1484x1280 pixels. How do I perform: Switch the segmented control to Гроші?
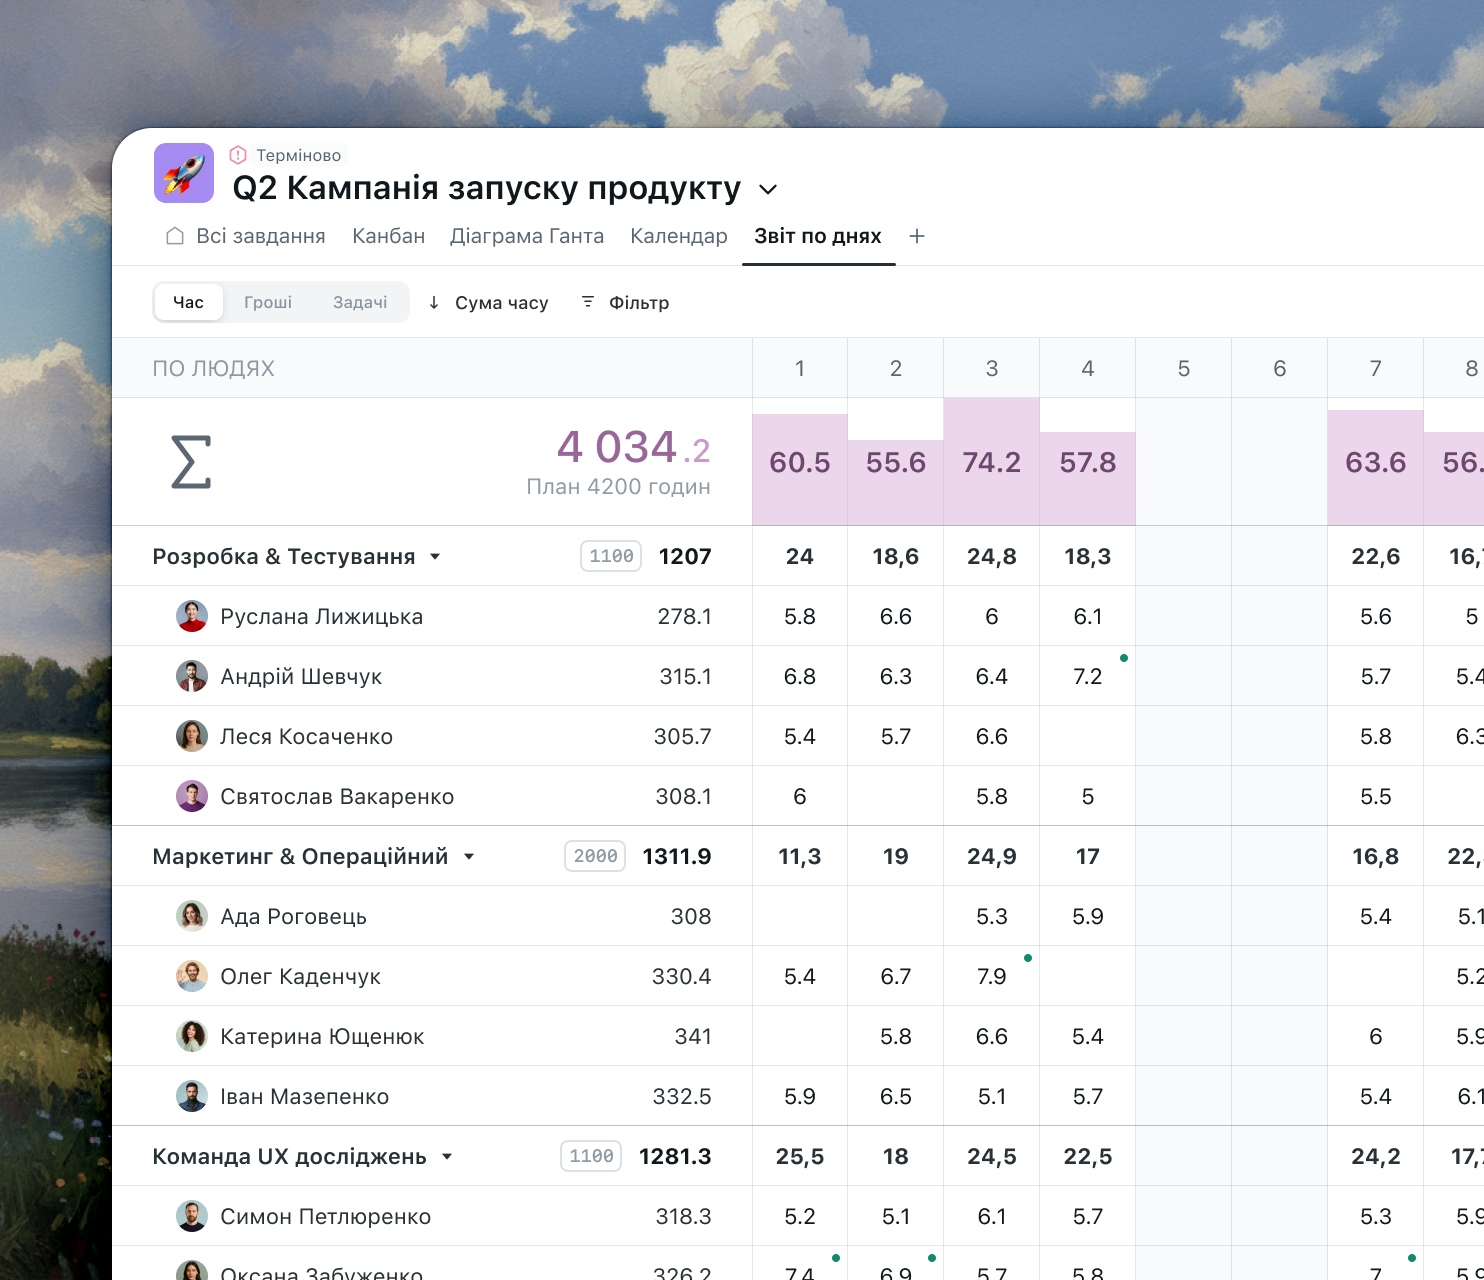click(268, 302)
